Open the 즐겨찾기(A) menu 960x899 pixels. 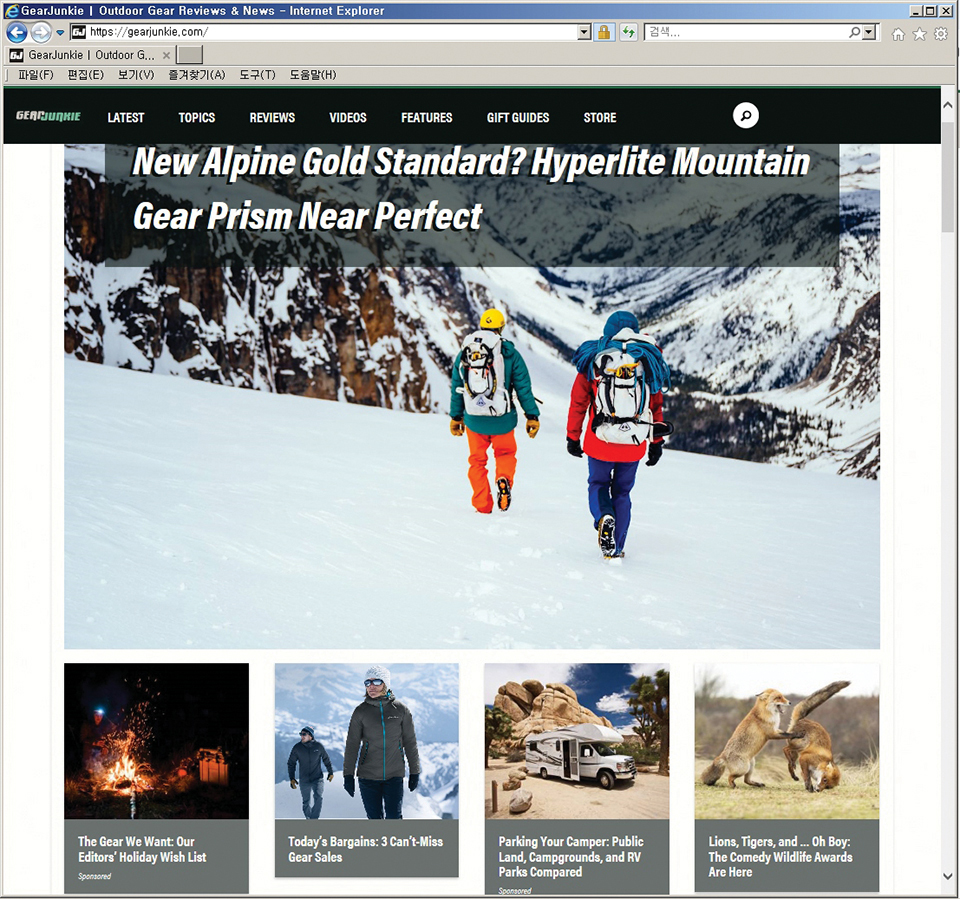(x=197, y=75)
